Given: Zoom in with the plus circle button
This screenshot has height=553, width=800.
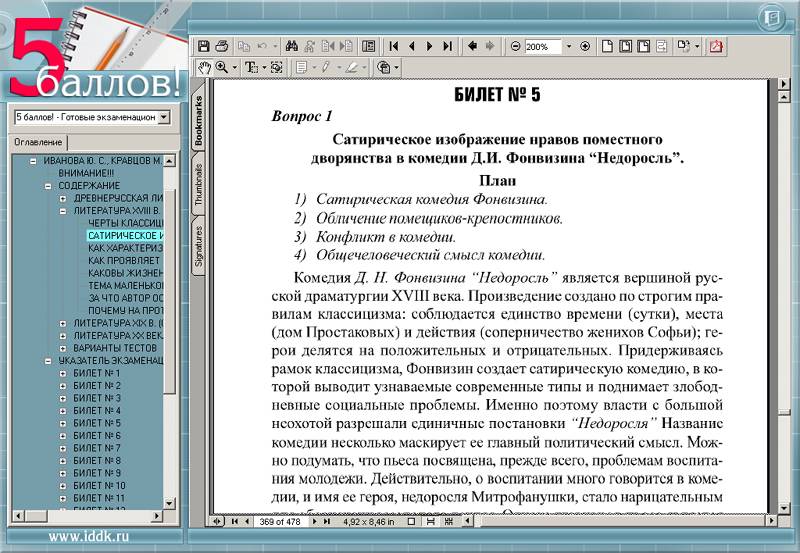Looking at the screenshot, I should (585, 46).
